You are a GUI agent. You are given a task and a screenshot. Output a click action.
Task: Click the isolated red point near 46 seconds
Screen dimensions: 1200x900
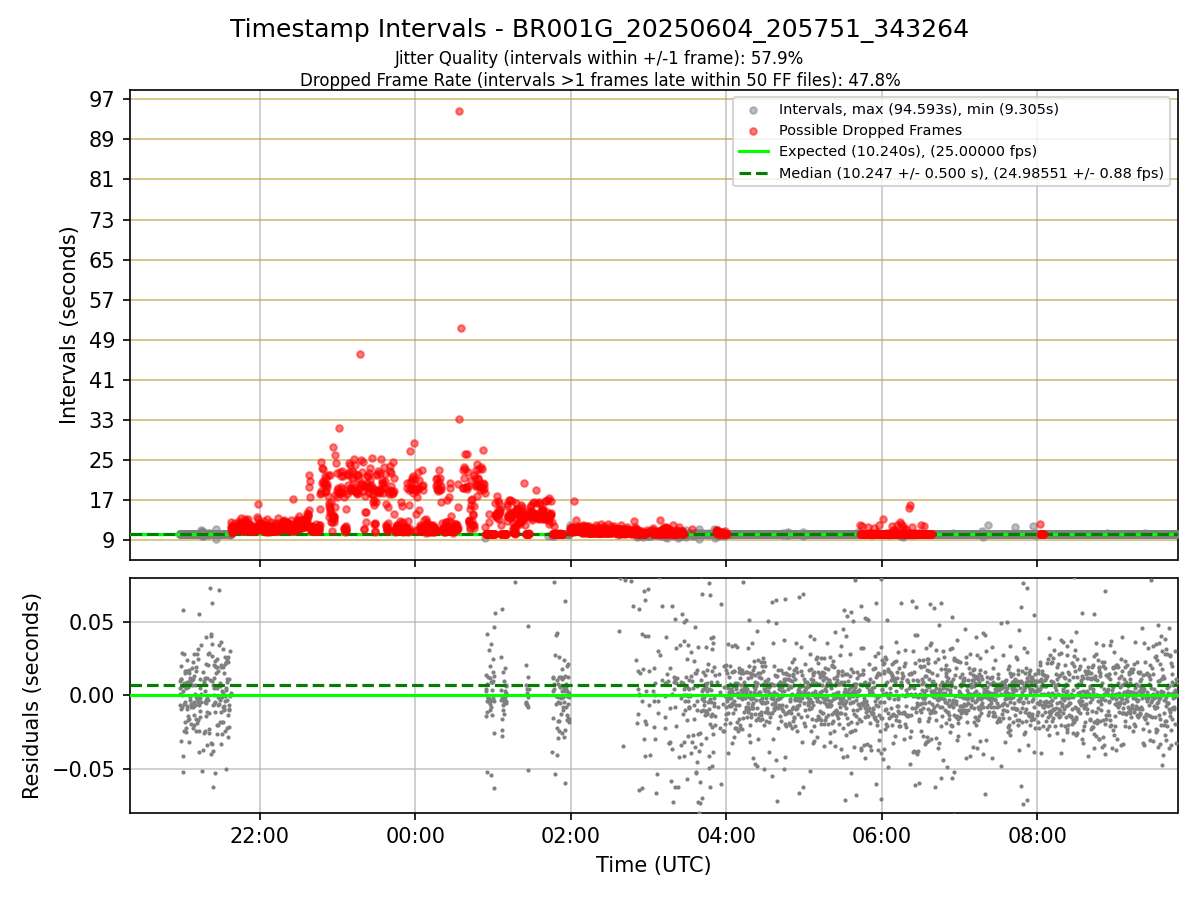[x=360, y=354]
